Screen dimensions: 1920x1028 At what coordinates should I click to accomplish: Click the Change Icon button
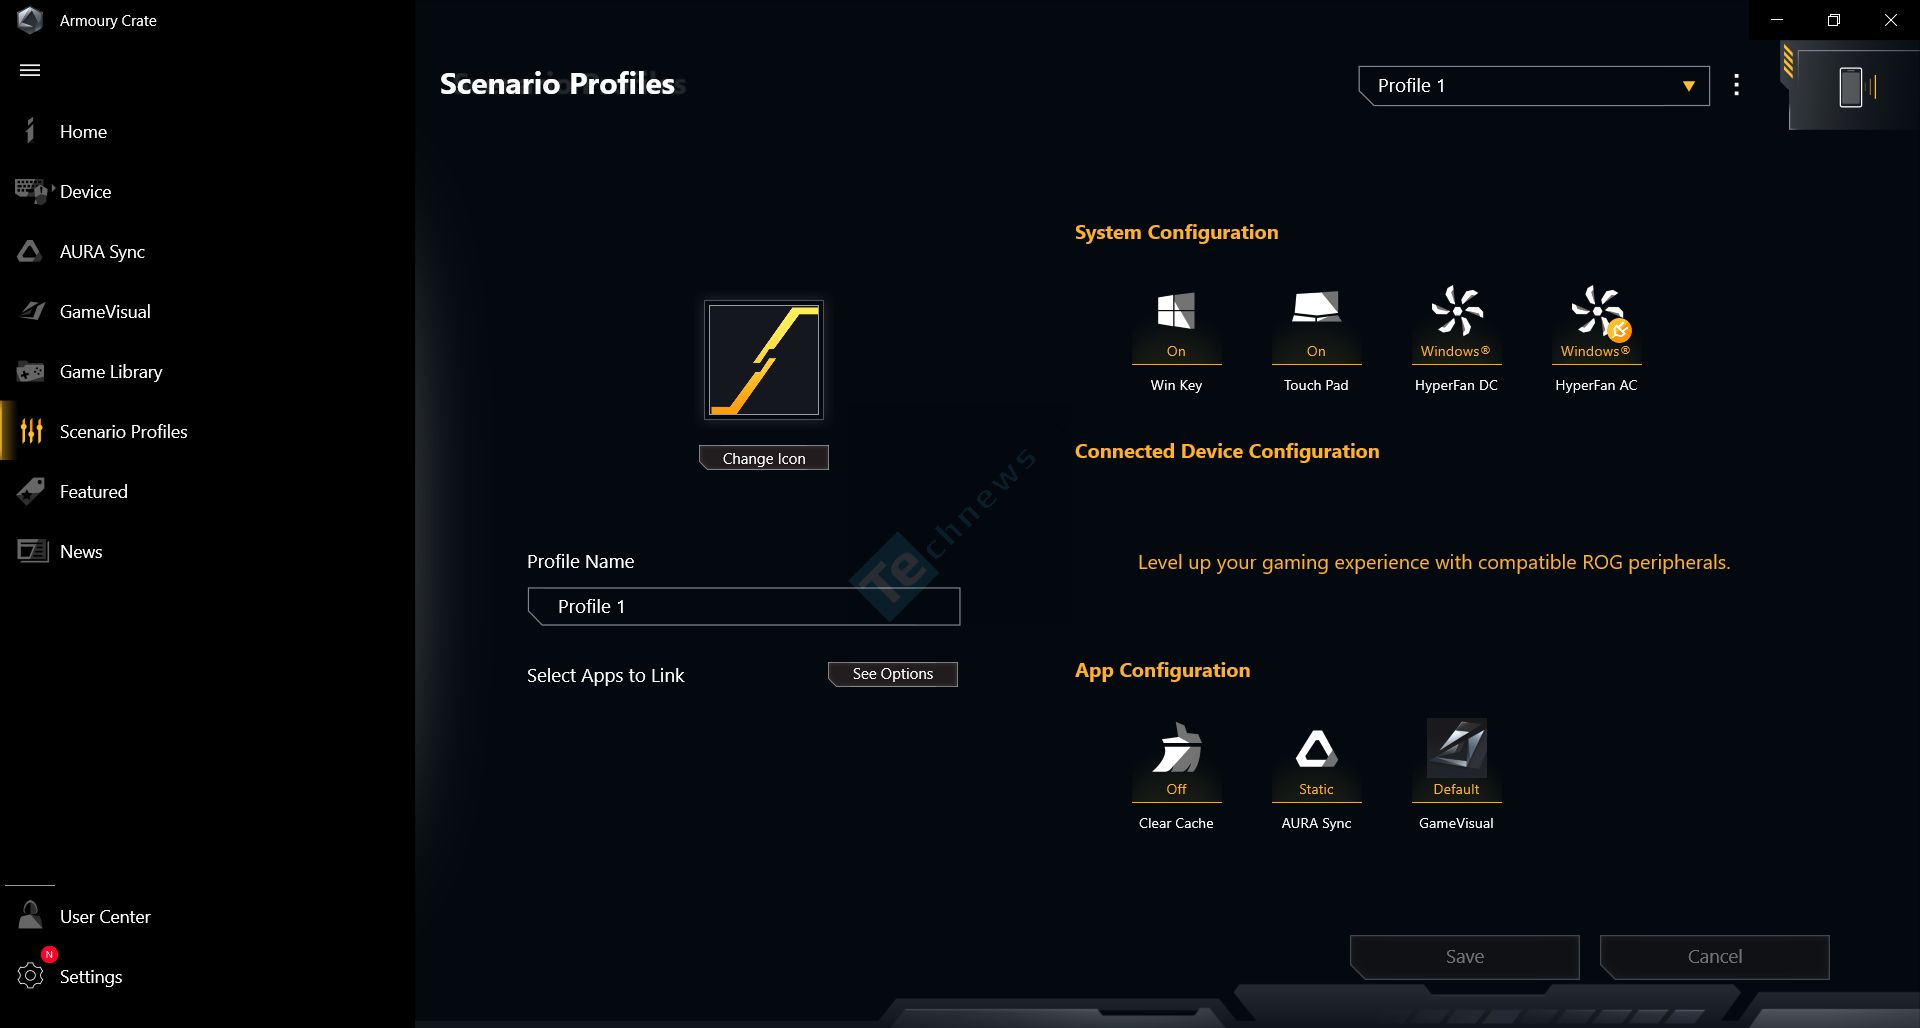coord(764,458)
